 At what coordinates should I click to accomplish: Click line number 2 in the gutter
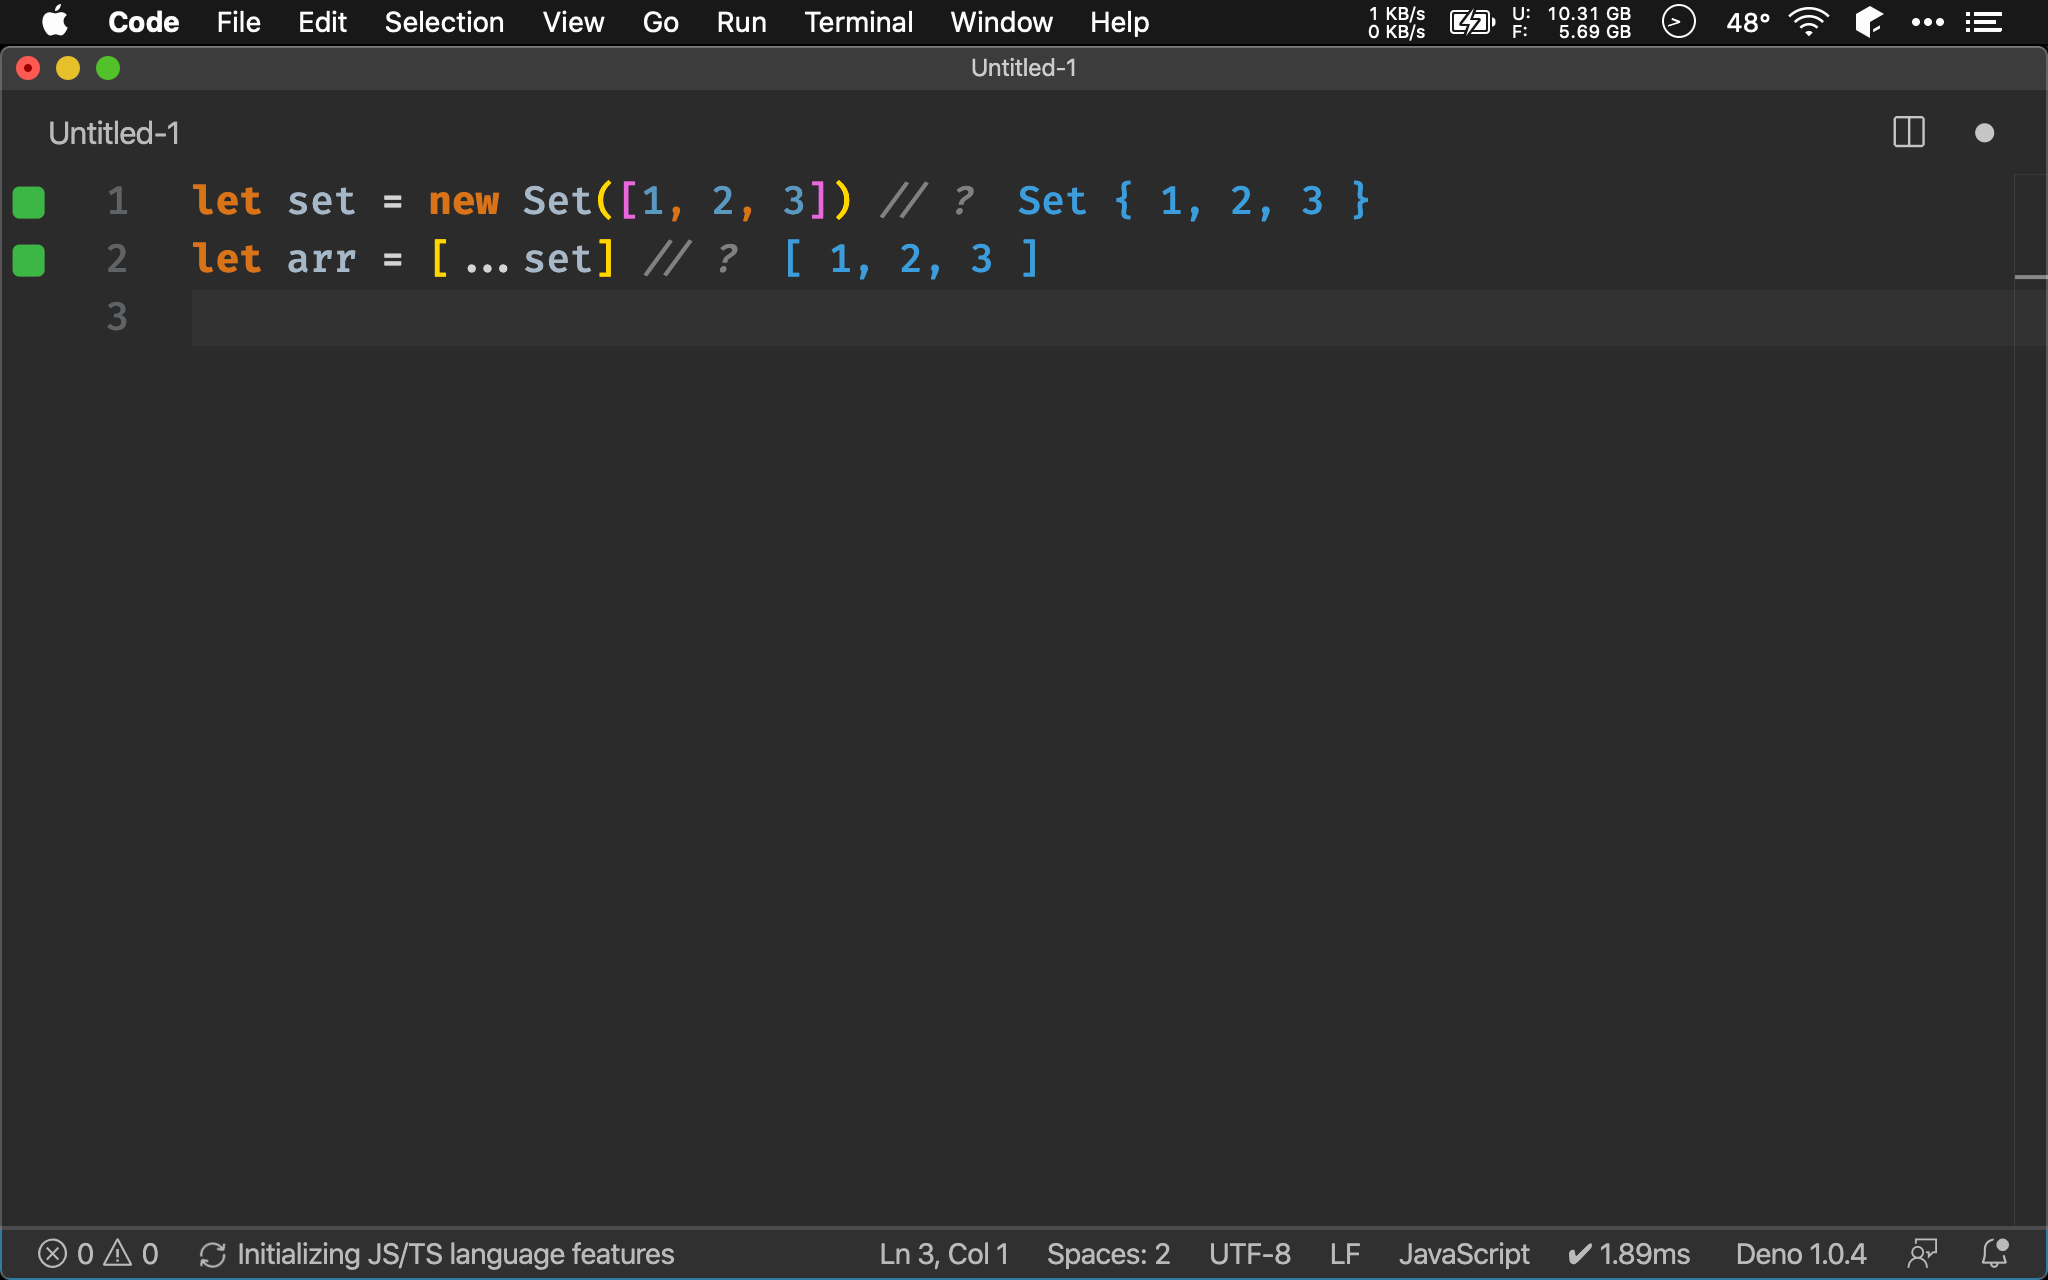[x=117, y=259]
